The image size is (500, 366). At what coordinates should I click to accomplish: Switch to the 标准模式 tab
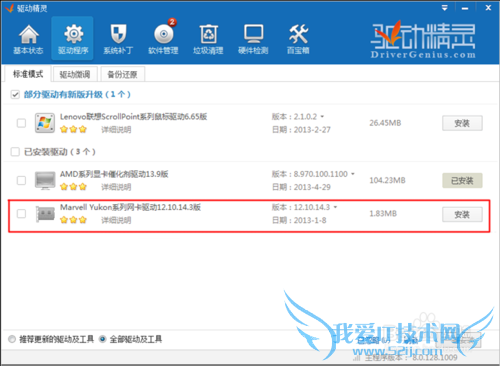click(x=28, y=74)
